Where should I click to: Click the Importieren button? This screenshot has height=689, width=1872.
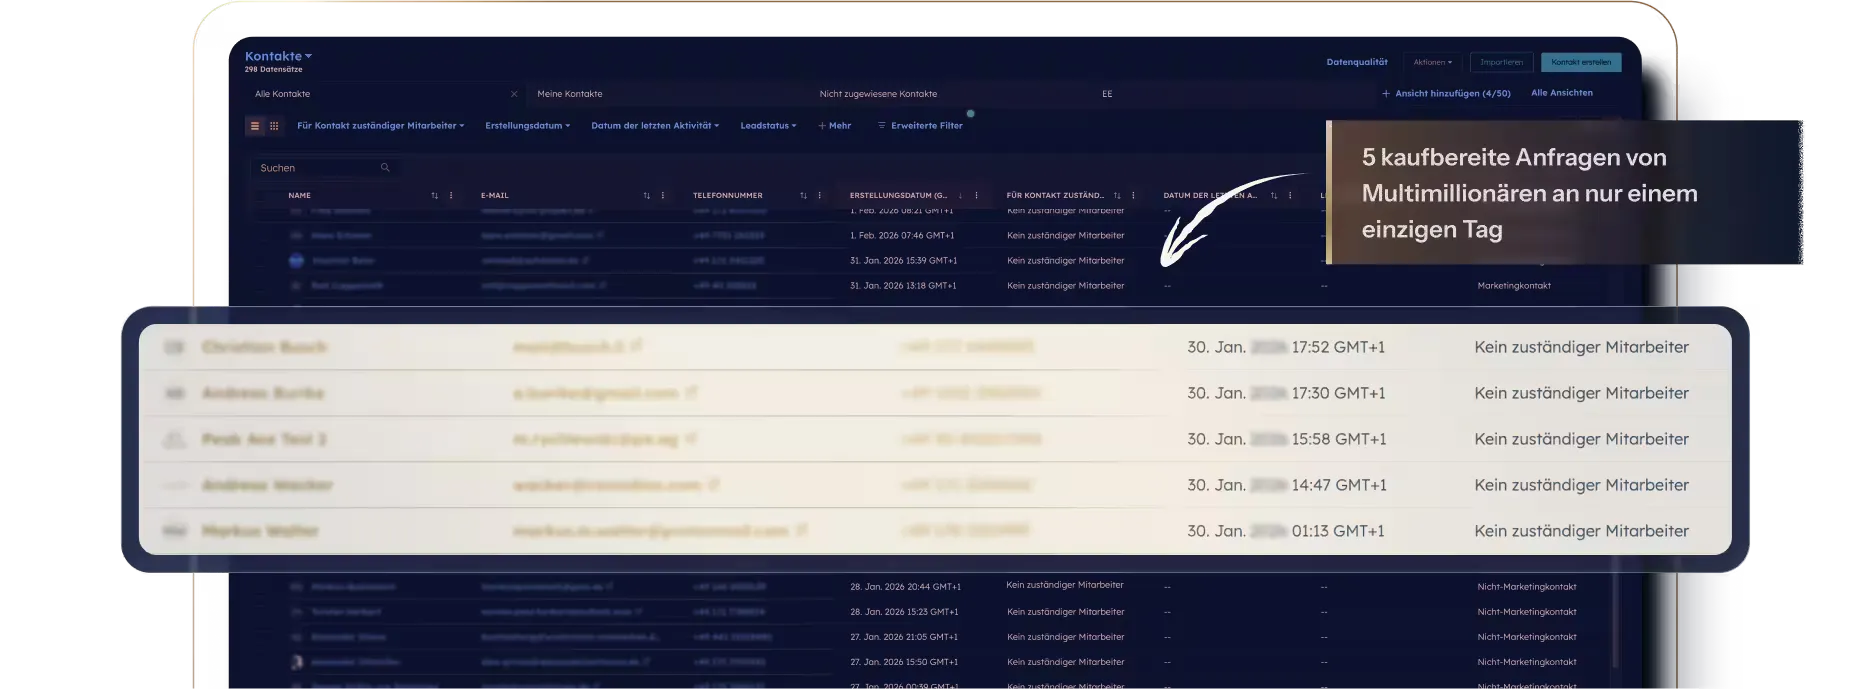pyautogui.click(x=1501, y=62)
